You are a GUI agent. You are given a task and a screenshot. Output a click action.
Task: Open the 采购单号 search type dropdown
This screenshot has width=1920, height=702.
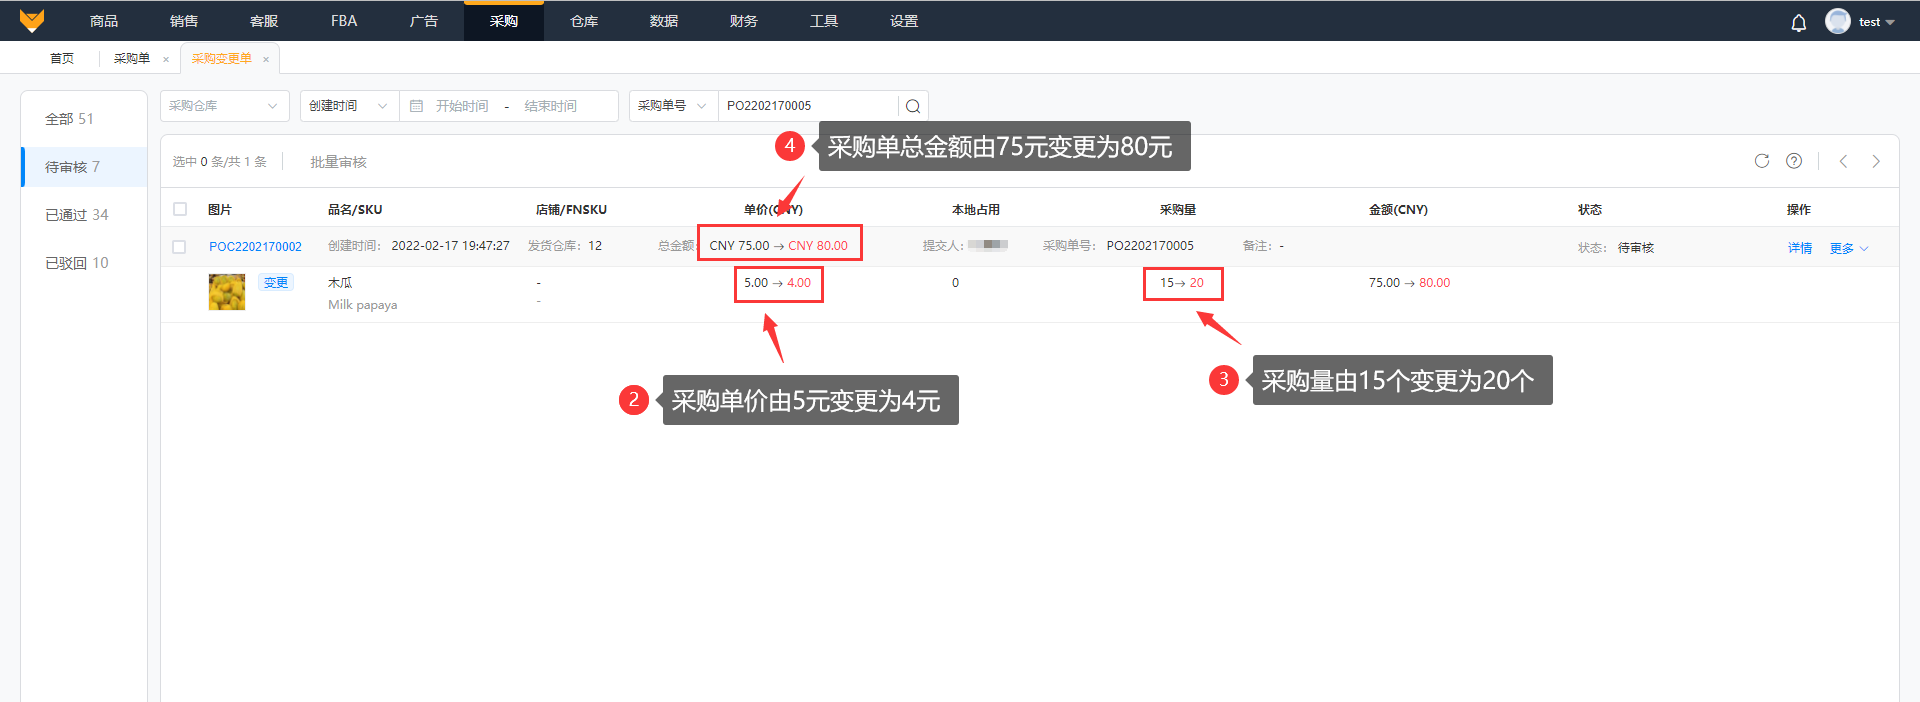click(673, 106)
